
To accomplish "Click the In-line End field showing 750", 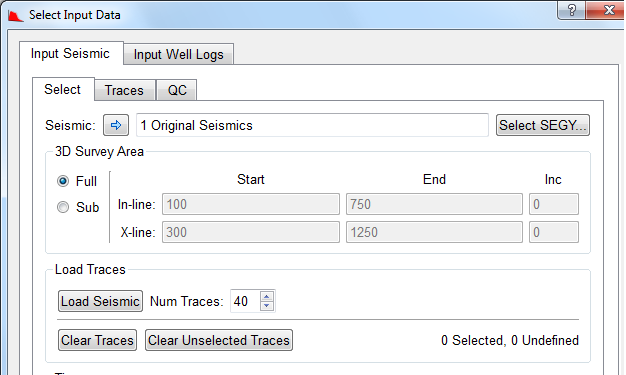I will pyautogui.click(x=434, y=204).
